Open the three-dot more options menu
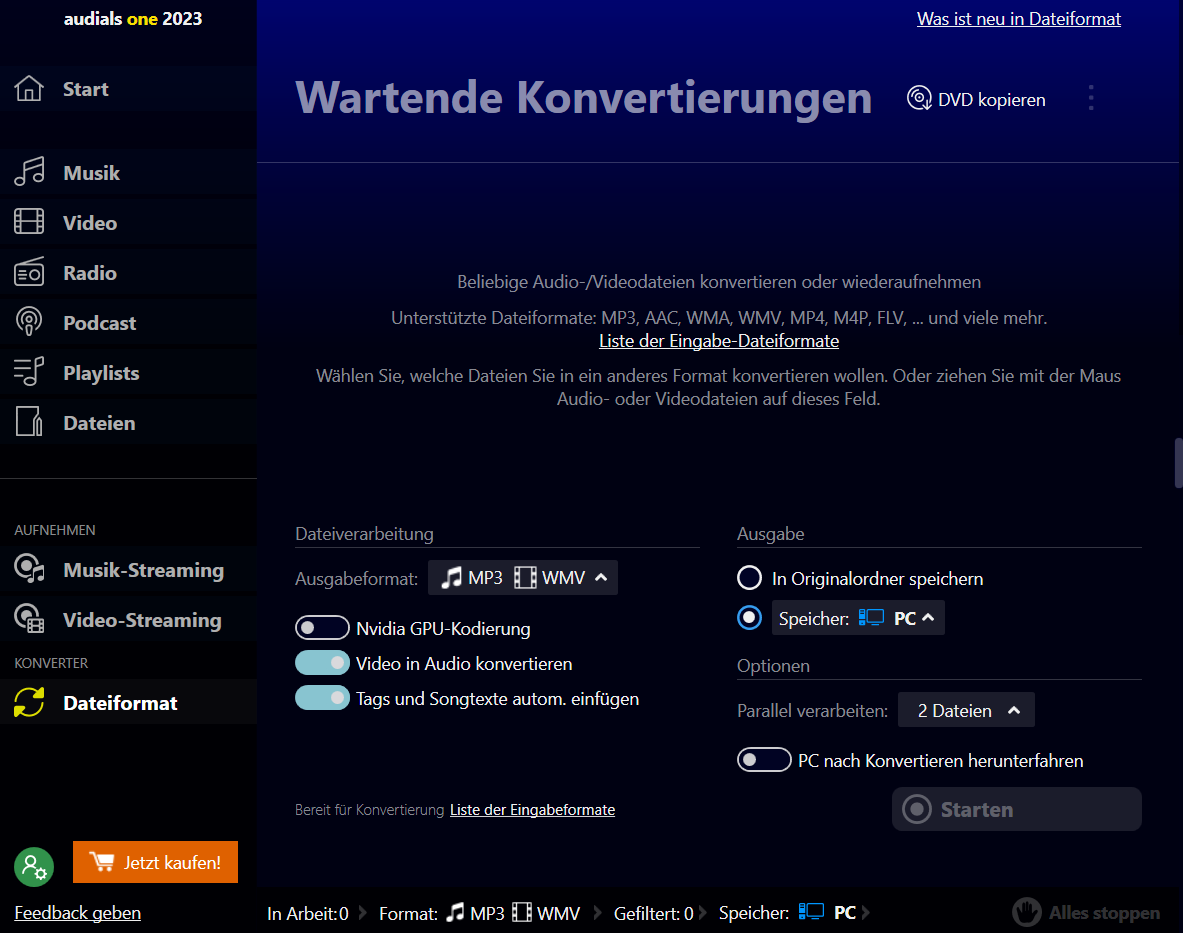This screenshot has width=1183, height=933. [x=1091, y=98]
